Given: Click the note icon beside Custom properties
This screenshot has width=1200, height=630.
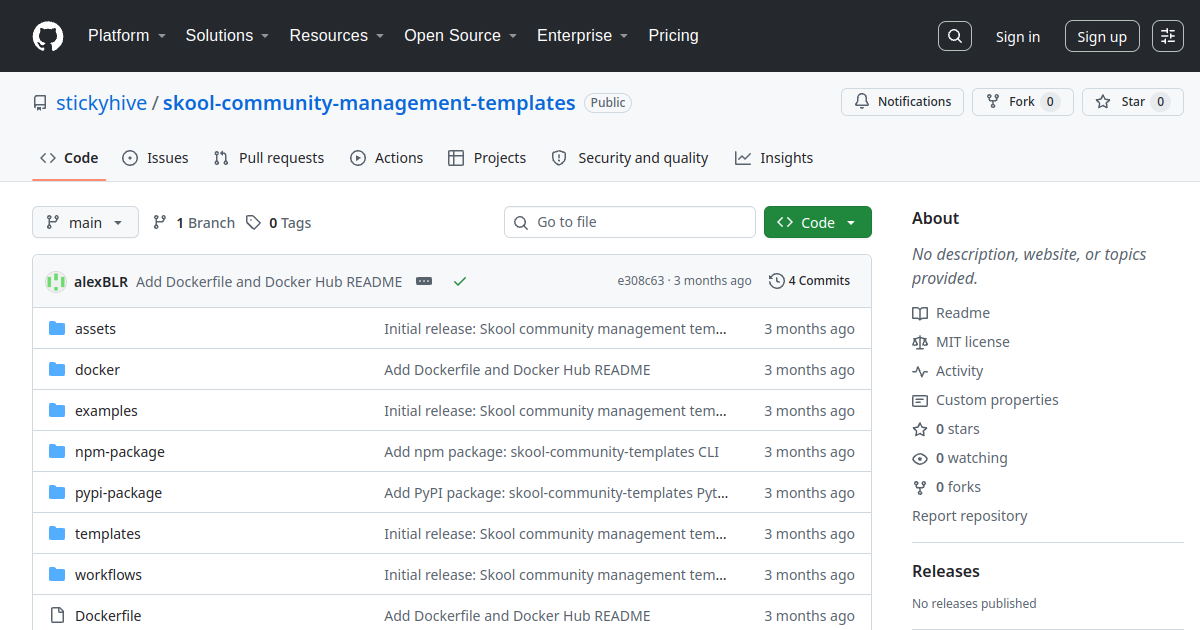Looking at the screenshot, I should pyautogui.click(x=920, y=400).
